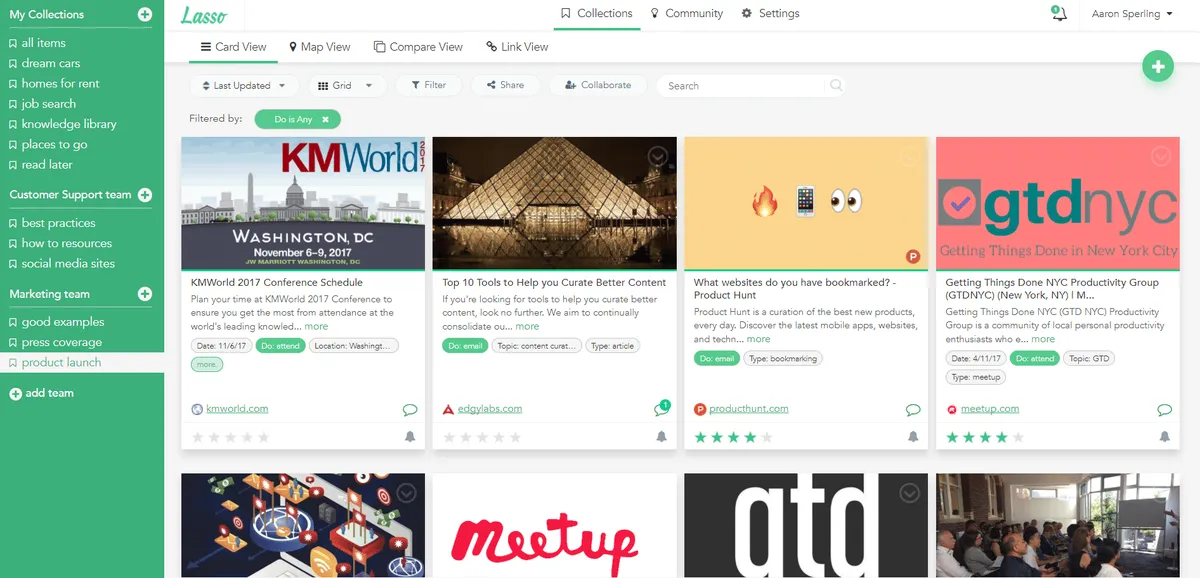Open the meetup.com link

(990, 409)
